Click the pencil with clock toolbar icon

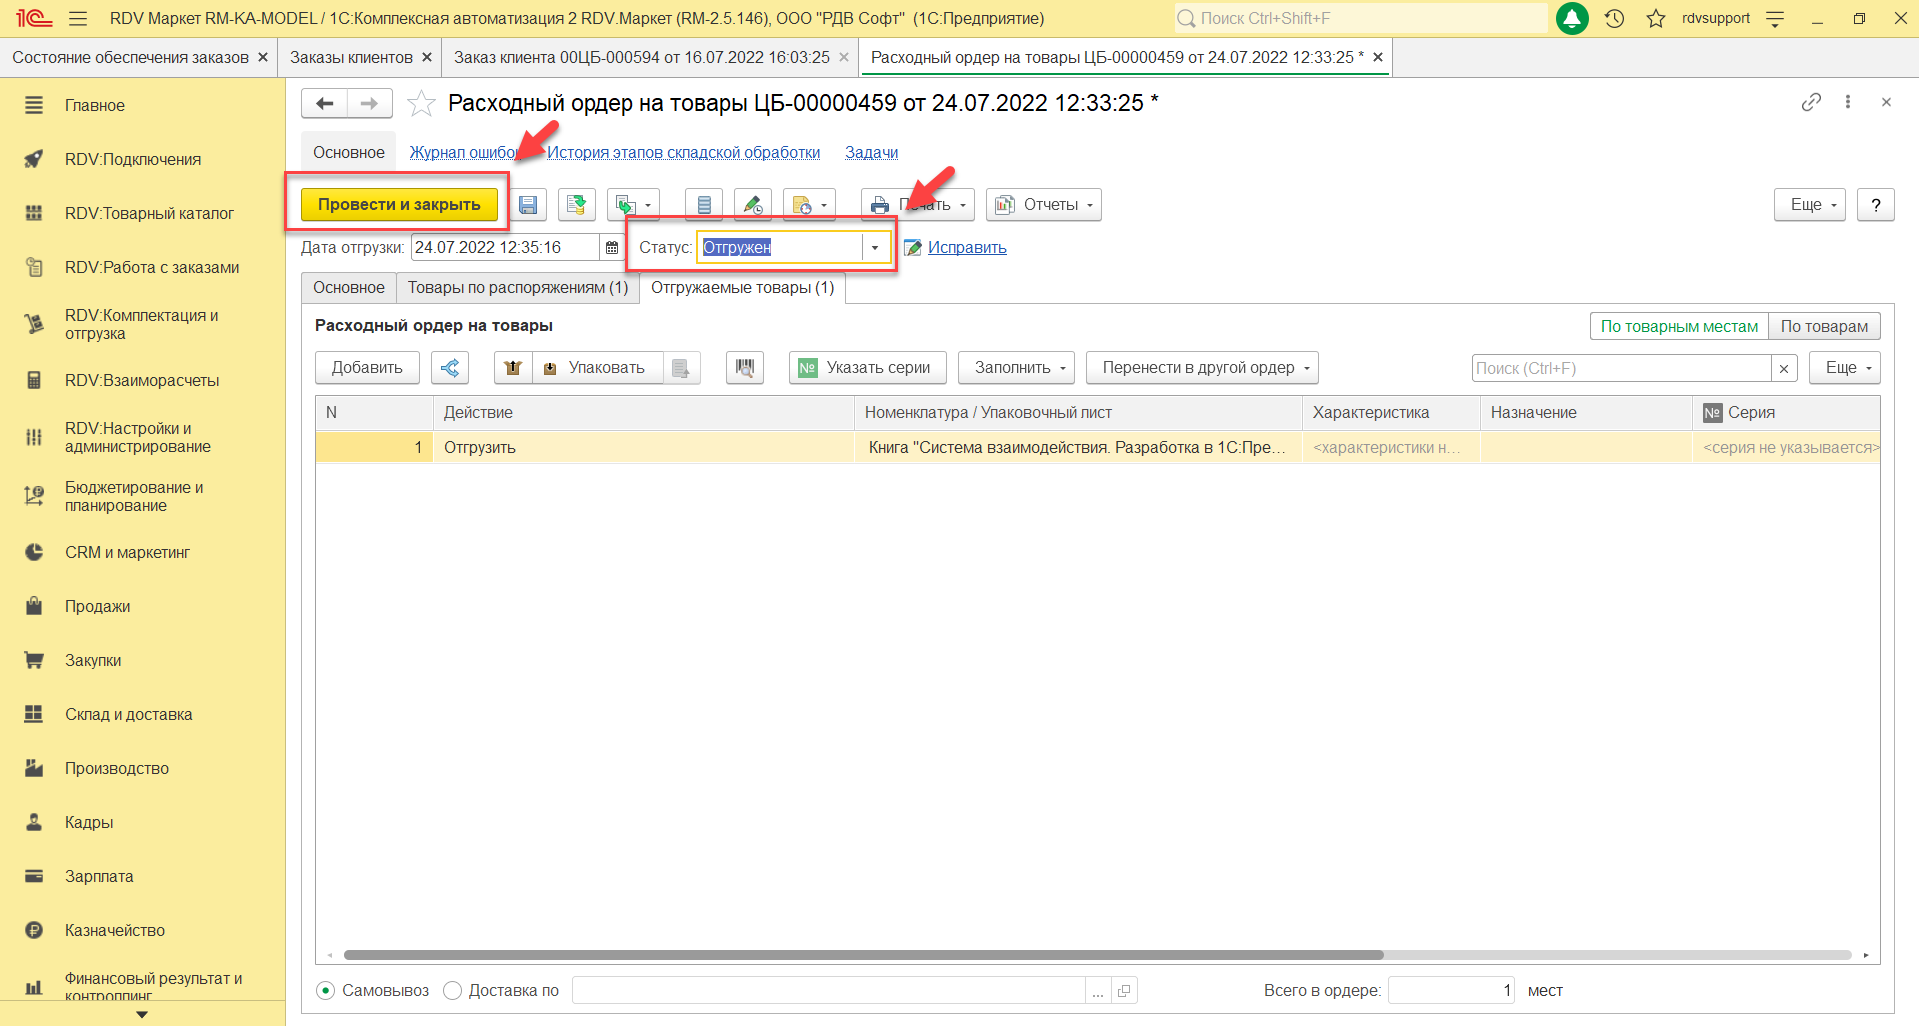[x=753, y=205]
